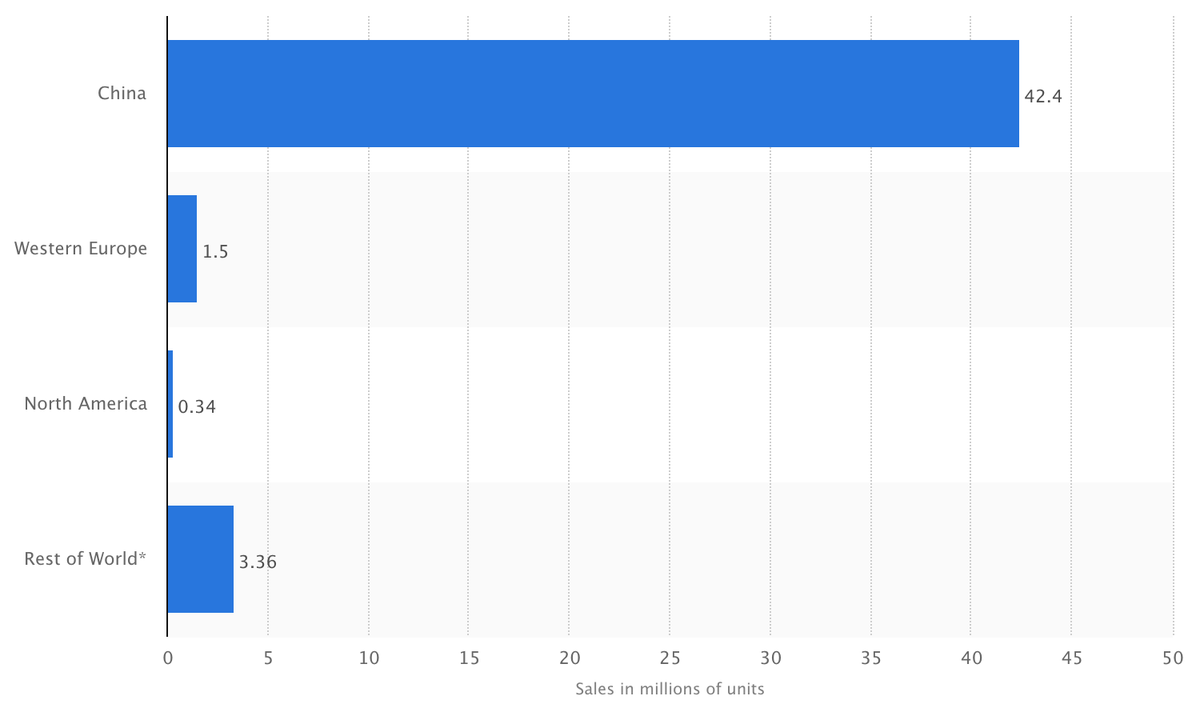Click the 50 tick mark label
This screenshot has height=704, width=1200.
pos(1172,658)
